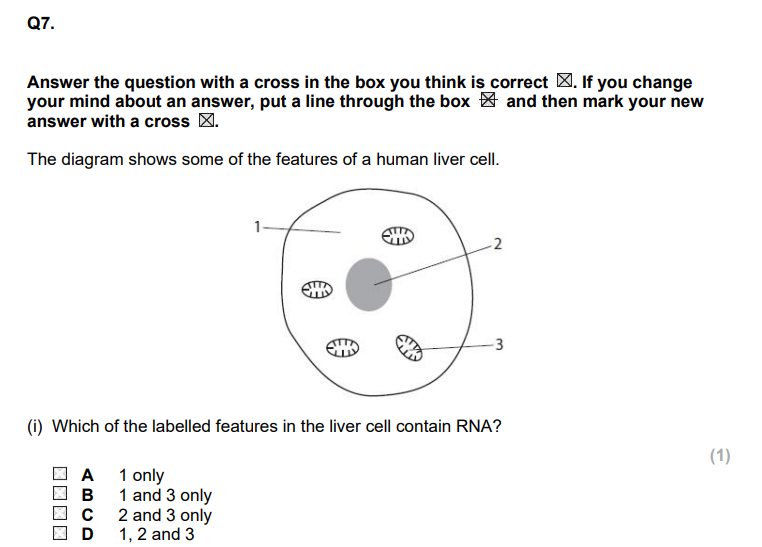762x547 pixels.
Task: Click the Q7. question heading
Action: click(41, 23)
